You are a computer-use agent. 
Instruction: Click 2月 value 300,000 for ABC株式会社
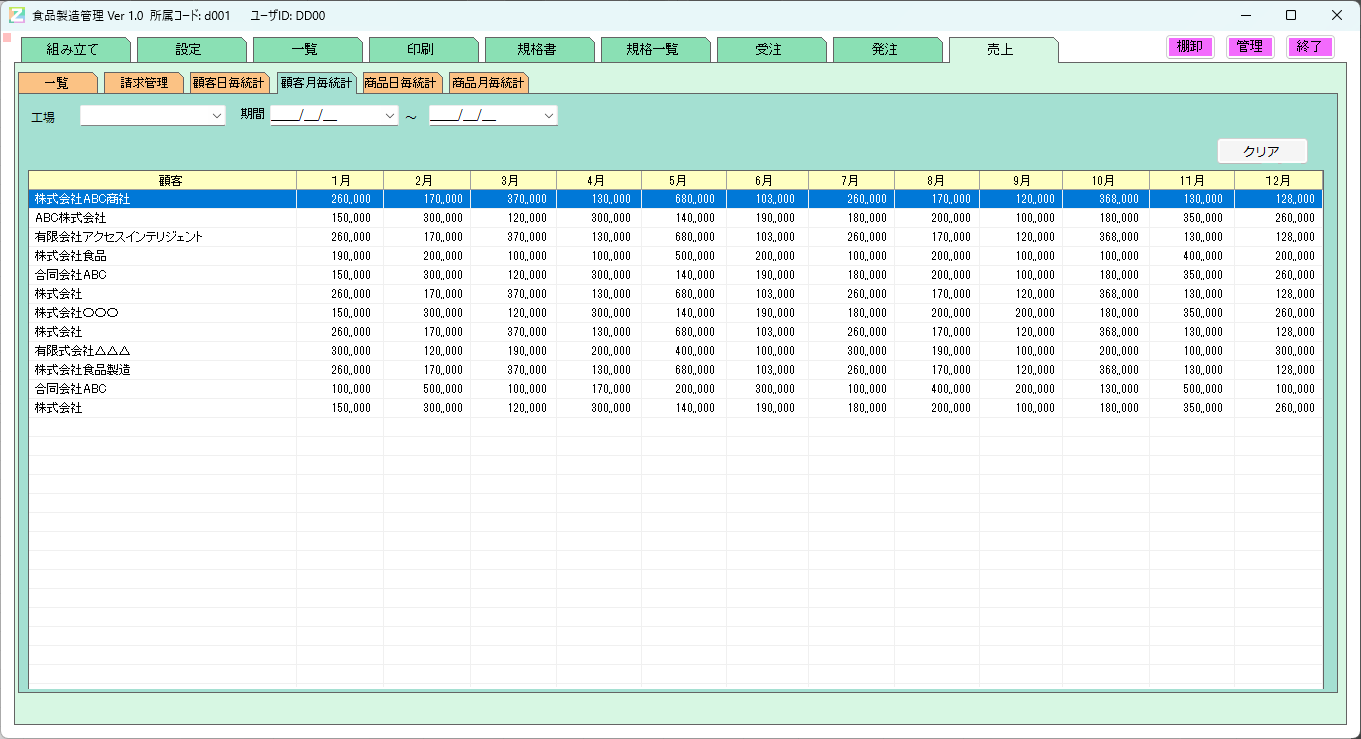point(443,219)
